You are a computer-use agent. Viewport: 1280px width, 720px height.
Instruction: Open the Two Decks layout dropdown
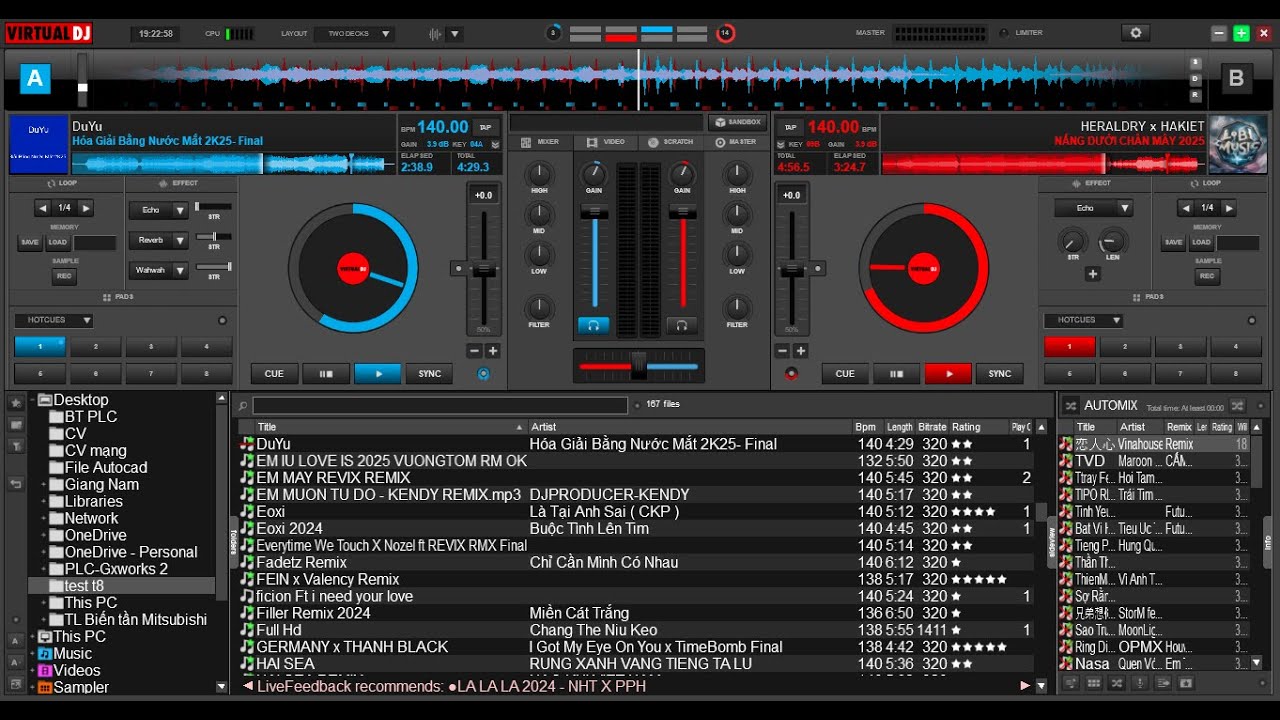point(354,34)
